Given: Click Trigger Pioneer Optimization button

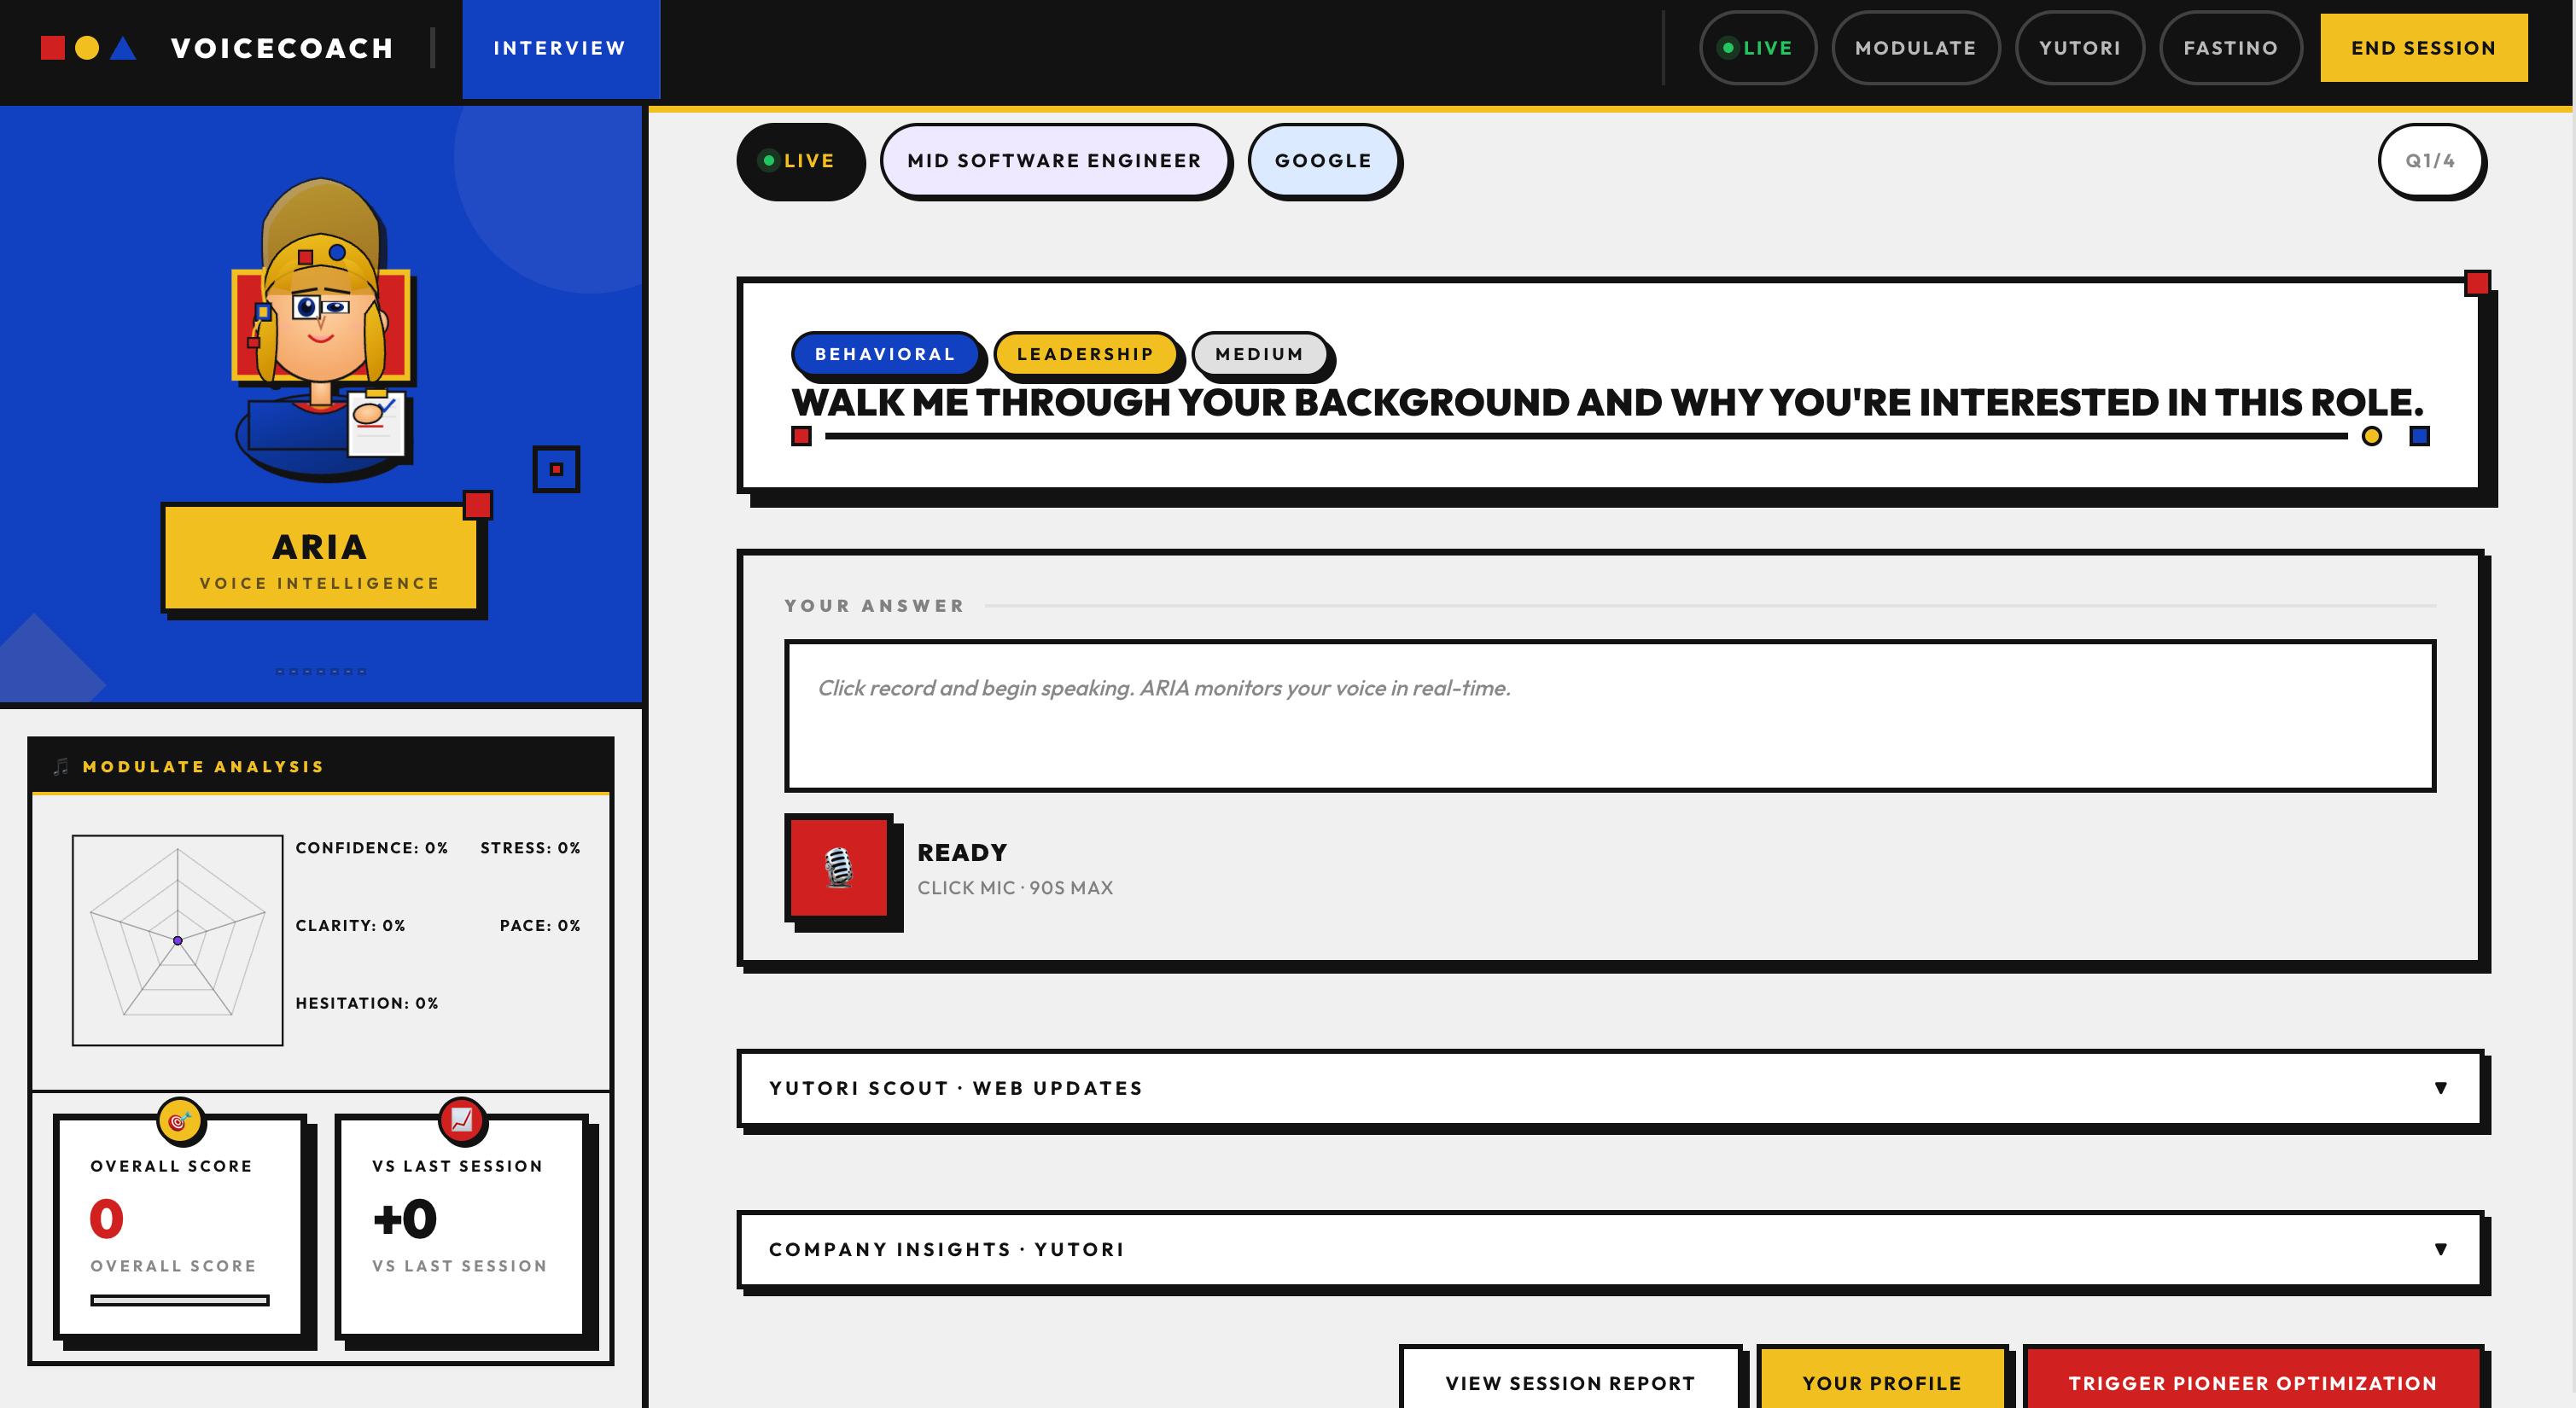Looking at the screenshot, I should (2252, 1382).
